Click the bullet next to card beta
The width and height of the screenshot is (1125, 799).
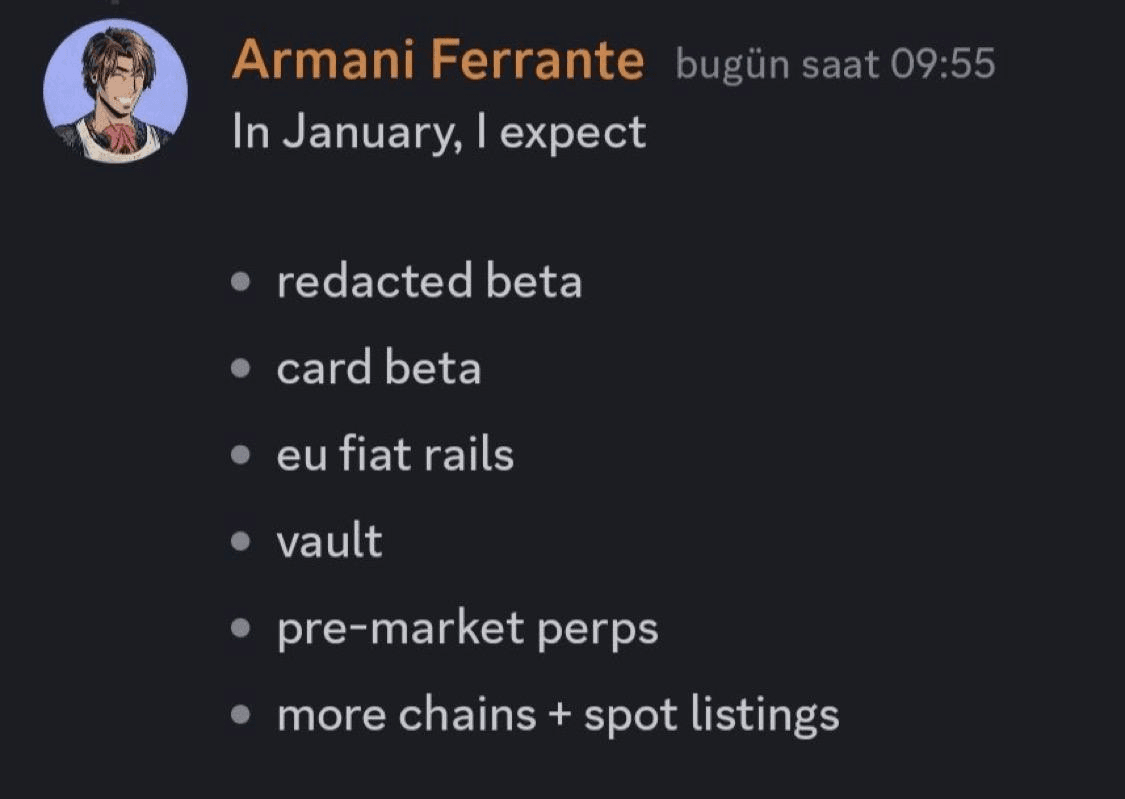[x=239, y=370]
